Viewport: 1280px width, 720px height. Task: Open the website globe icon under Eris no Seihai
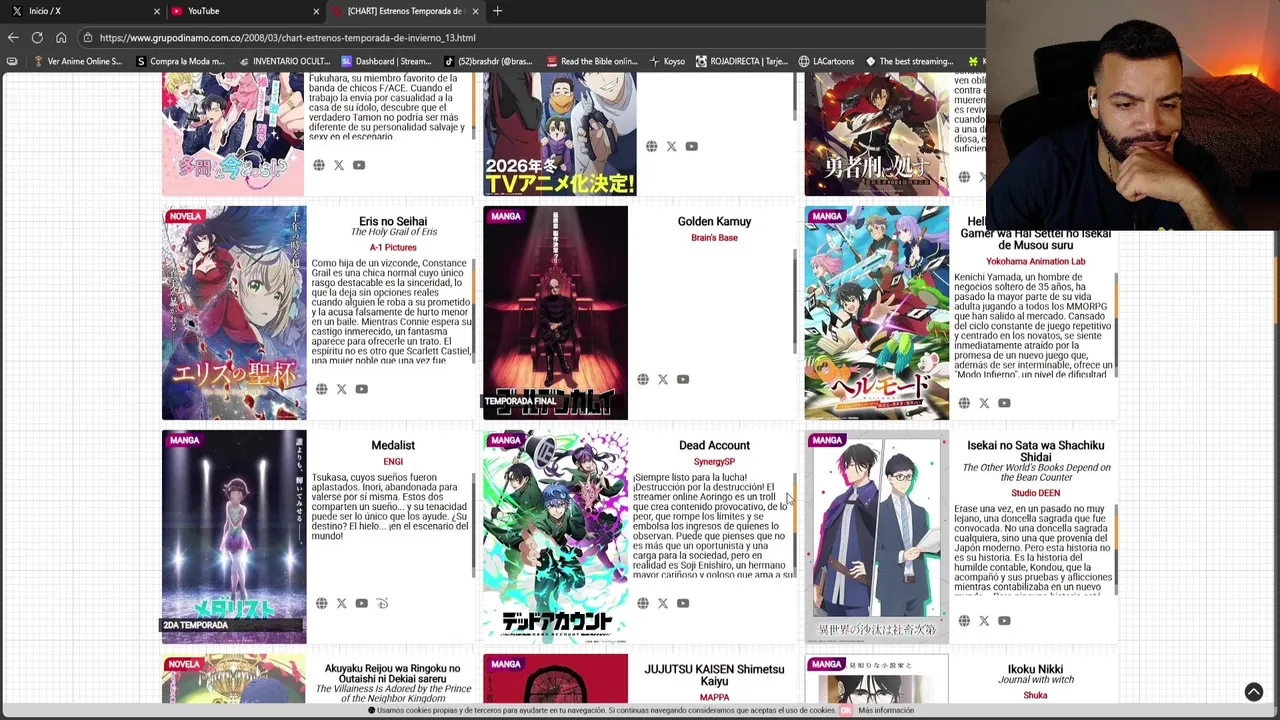[321, 389]
